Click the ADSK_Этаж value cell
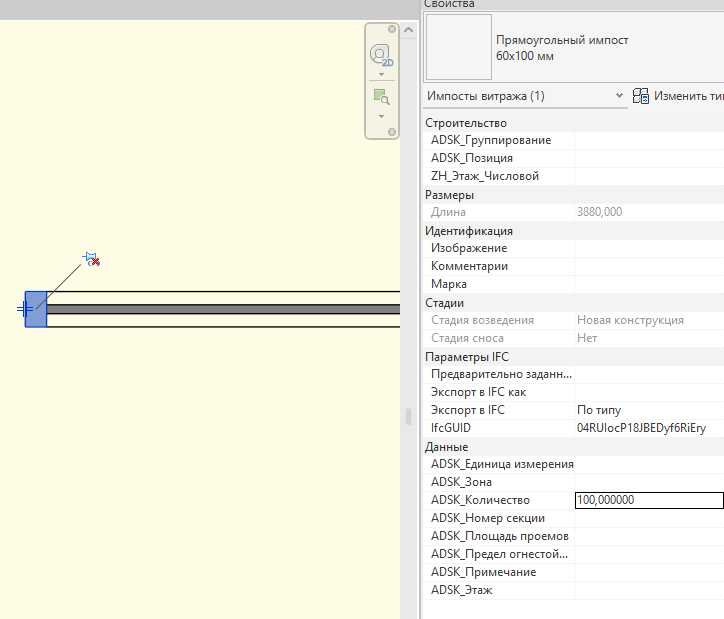724x619 pixels. (x=649, y=590)
